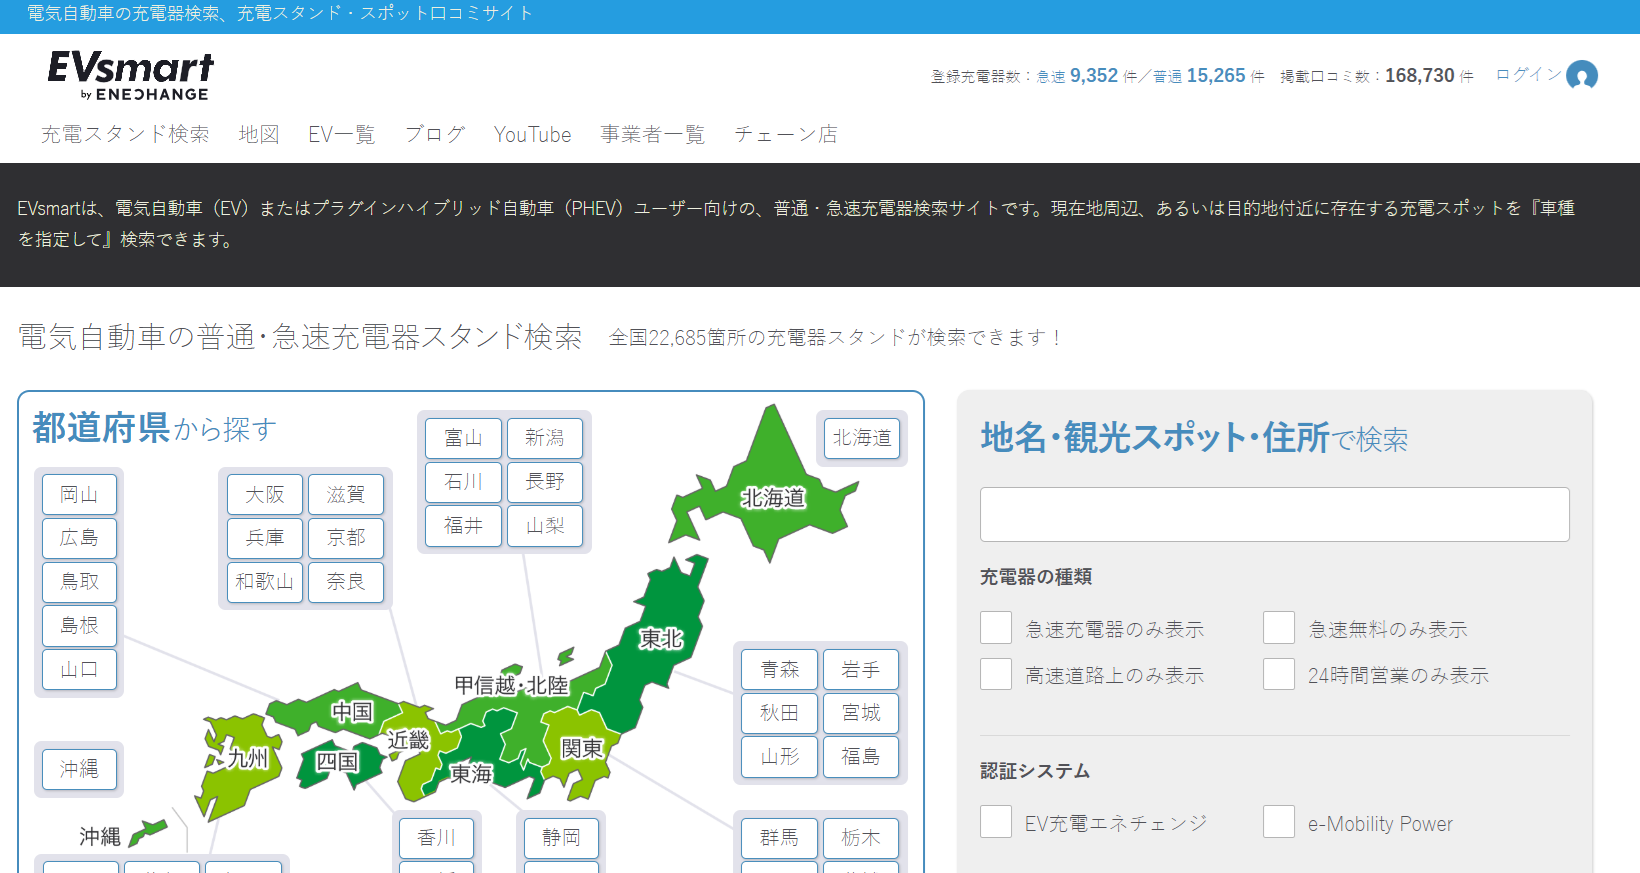Go to the EV一覧 menu

tap(341, 135)
